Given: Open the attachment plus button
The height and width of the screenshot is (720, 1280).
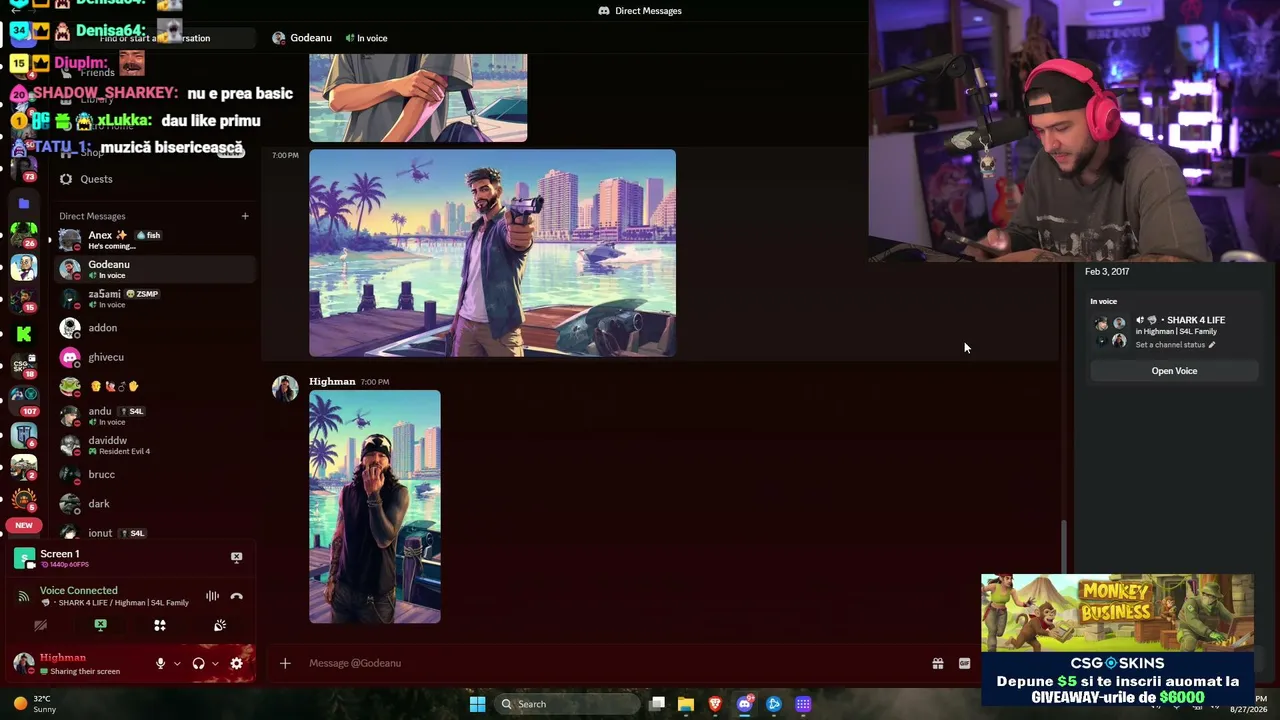Looking at the screenshot, I should pos(285,663).
